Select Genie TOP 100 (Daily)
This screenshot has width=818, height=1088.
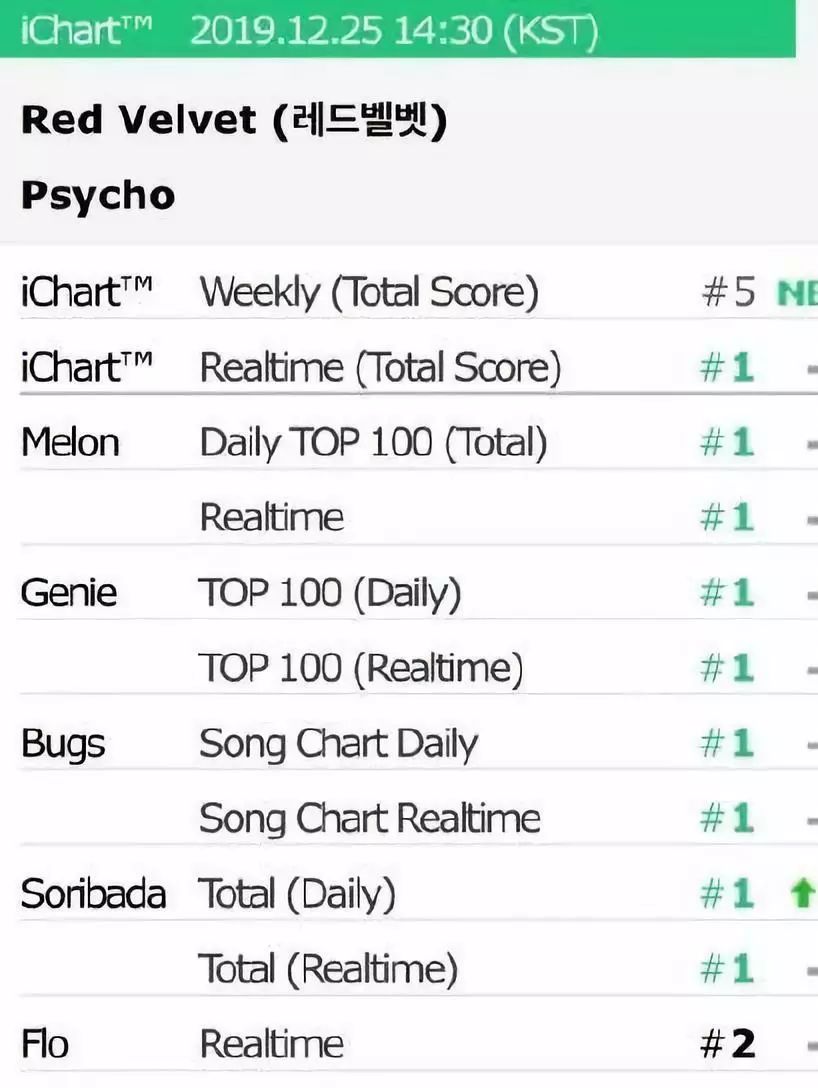click(330, 593)
